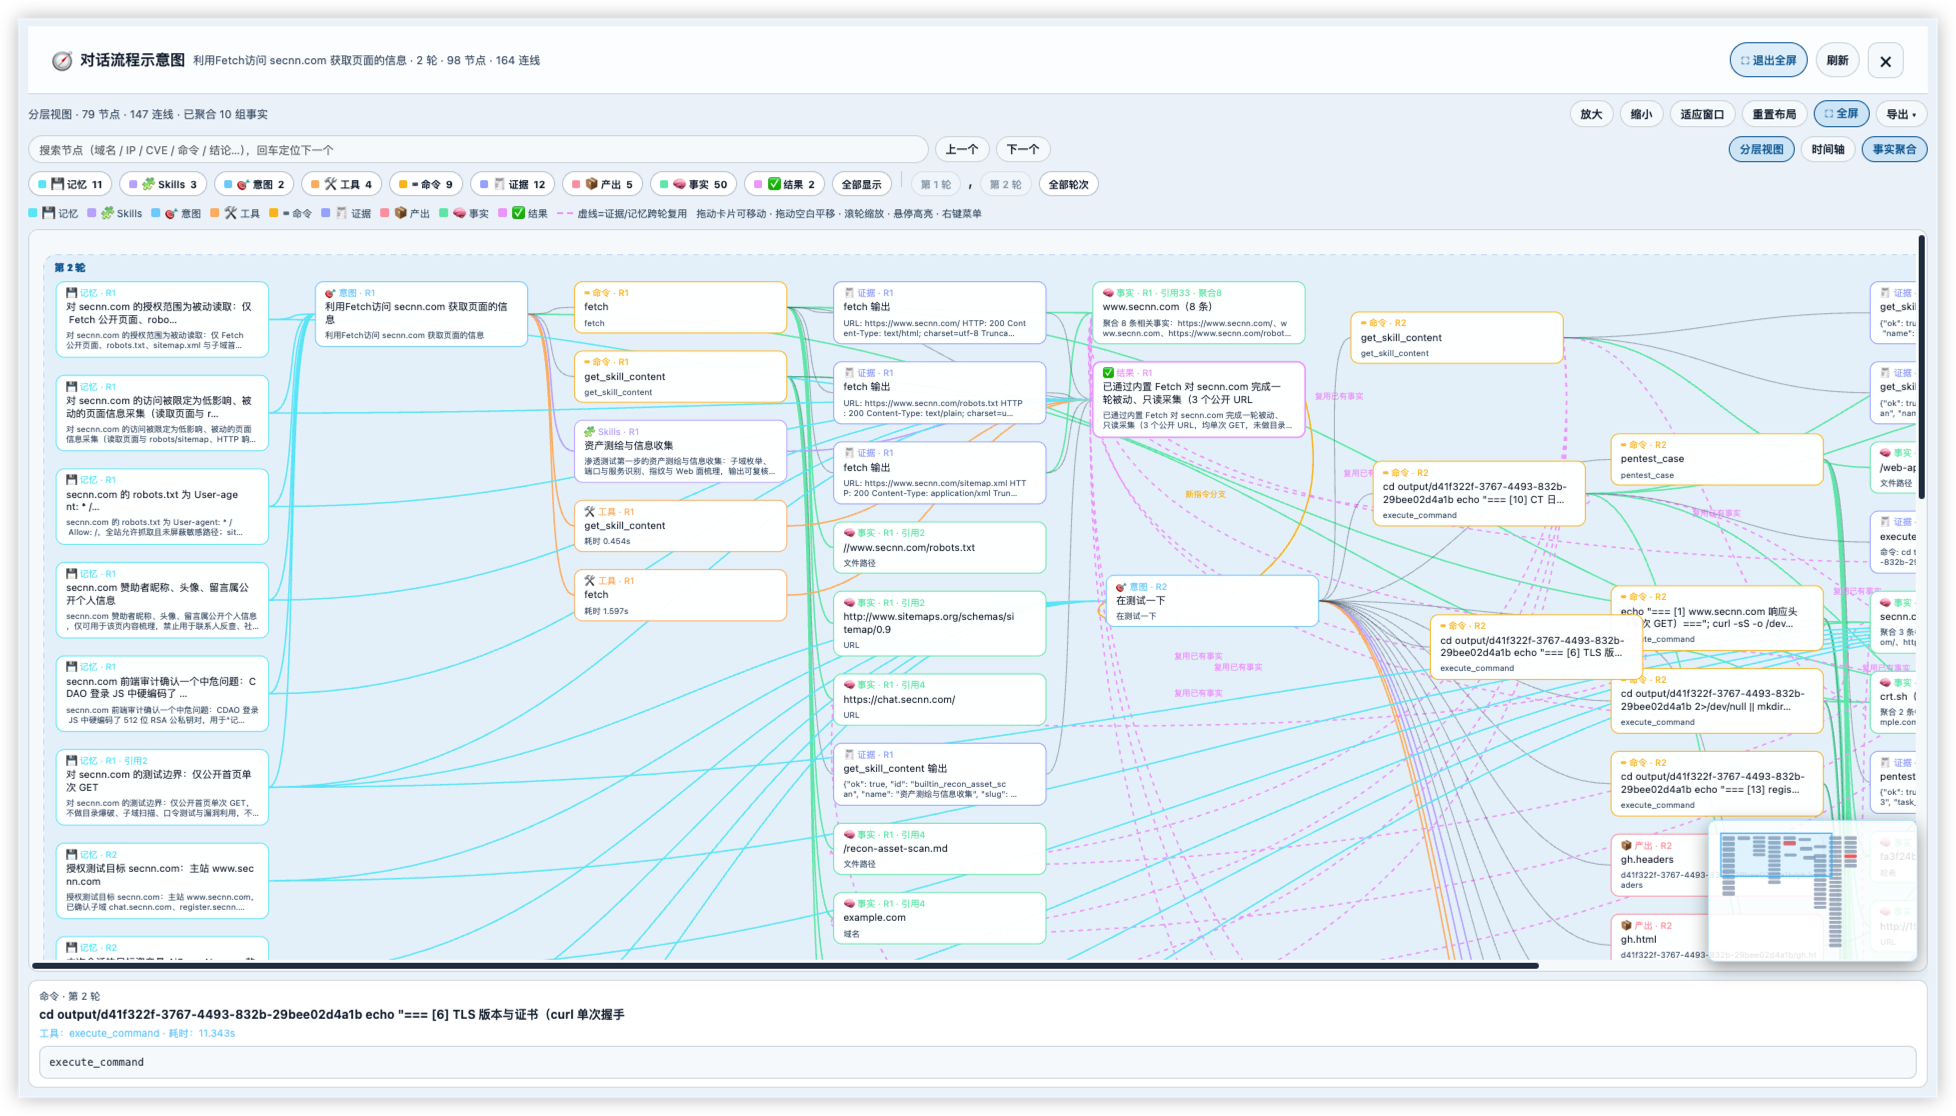
Task: Click 放大 zoom in button
Action: 1591,114
